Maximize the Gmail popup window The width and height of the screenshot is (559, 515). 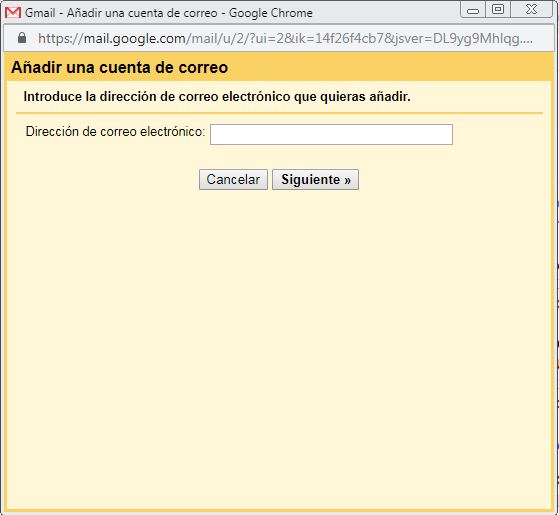pos(498,9)
